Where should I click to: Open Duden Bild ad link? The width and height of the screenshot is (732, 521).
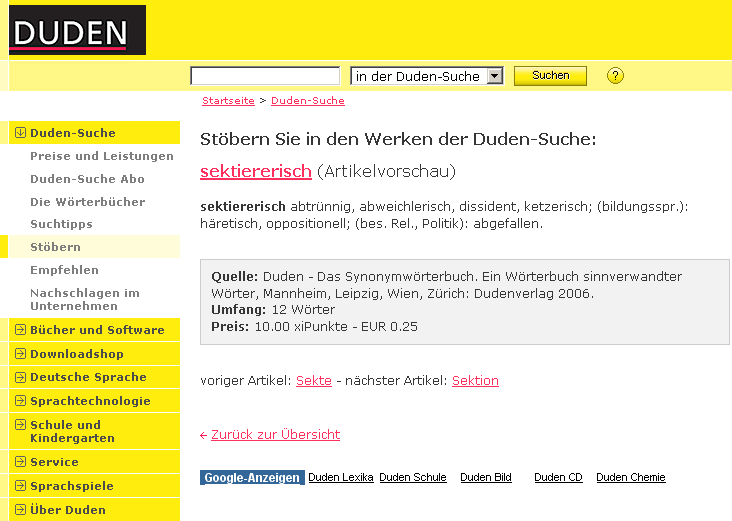(x=486, y=477)
